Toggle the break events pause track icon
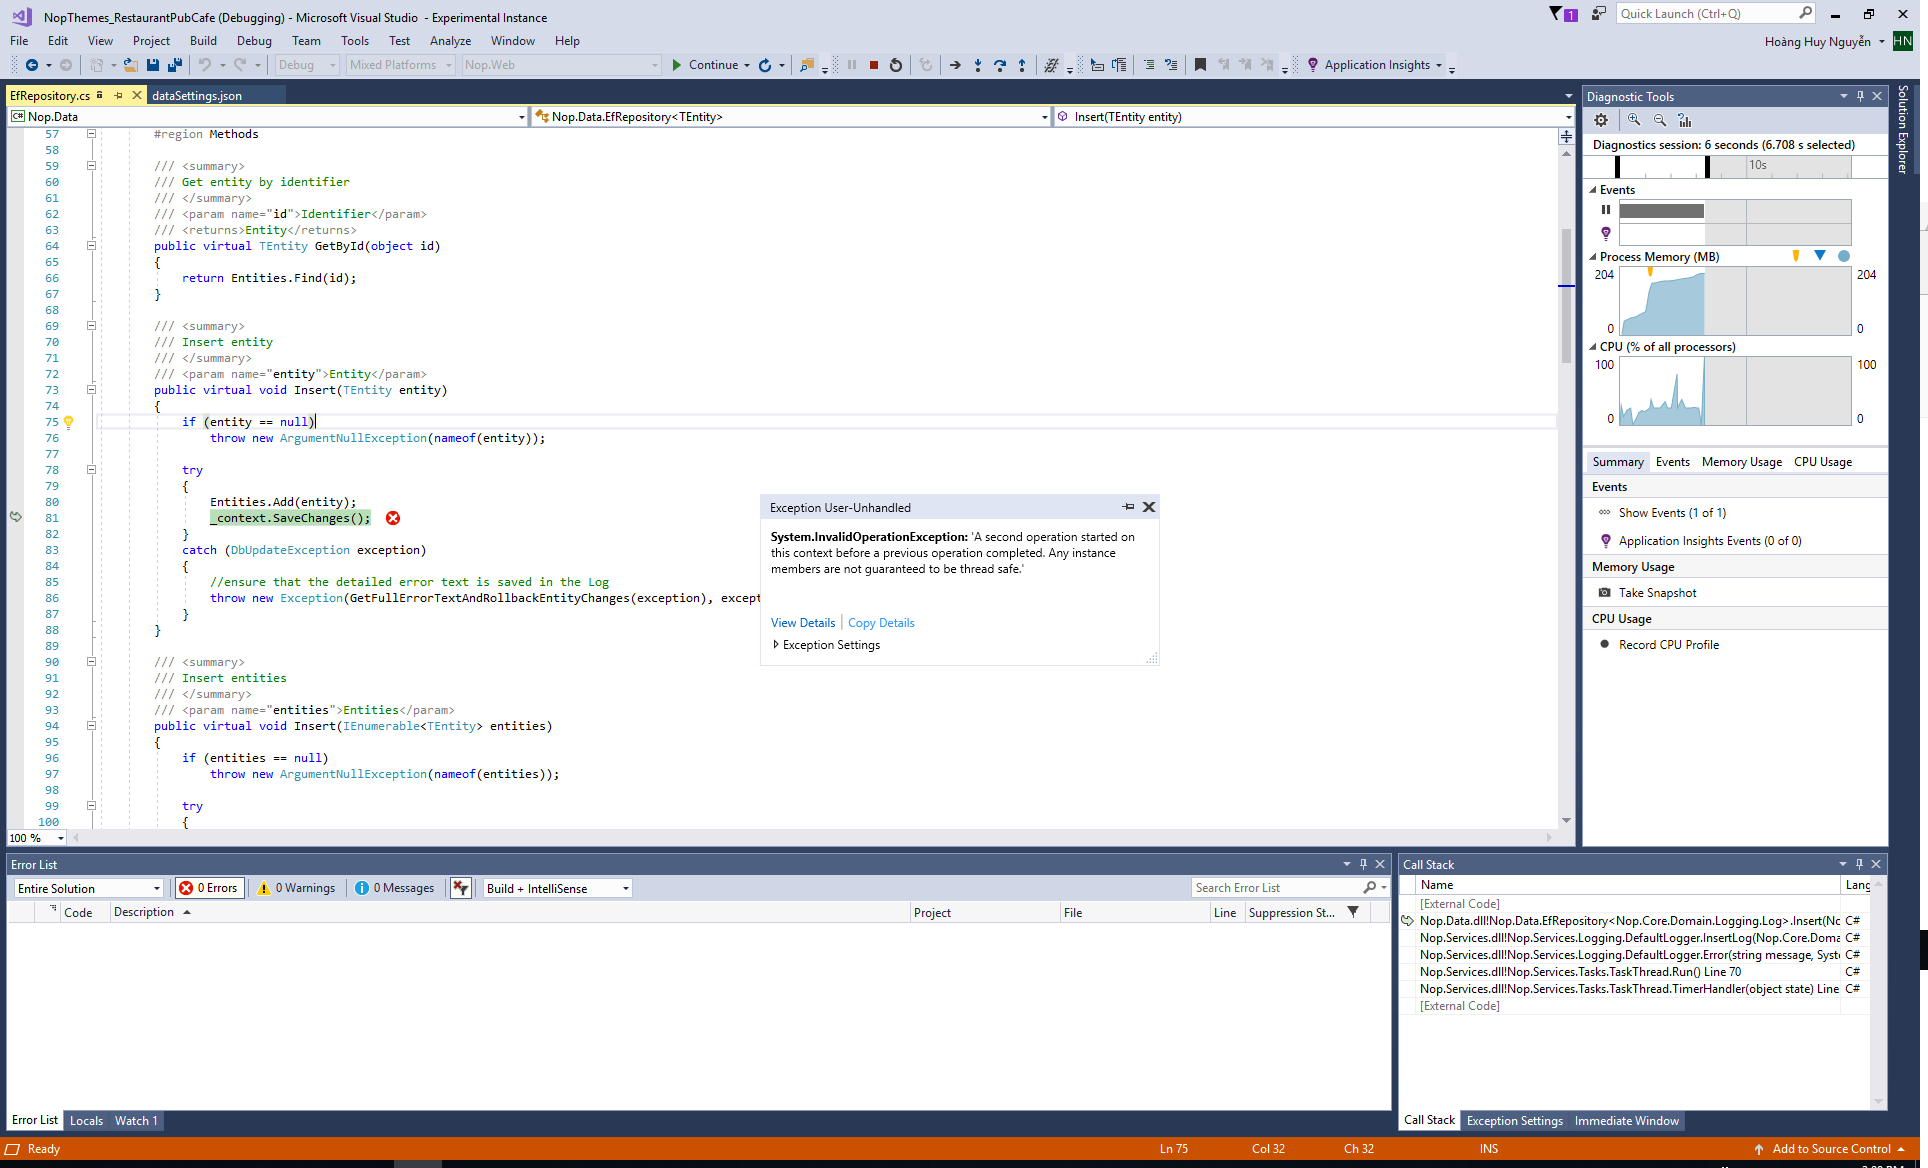 (x=1606, y=210)
